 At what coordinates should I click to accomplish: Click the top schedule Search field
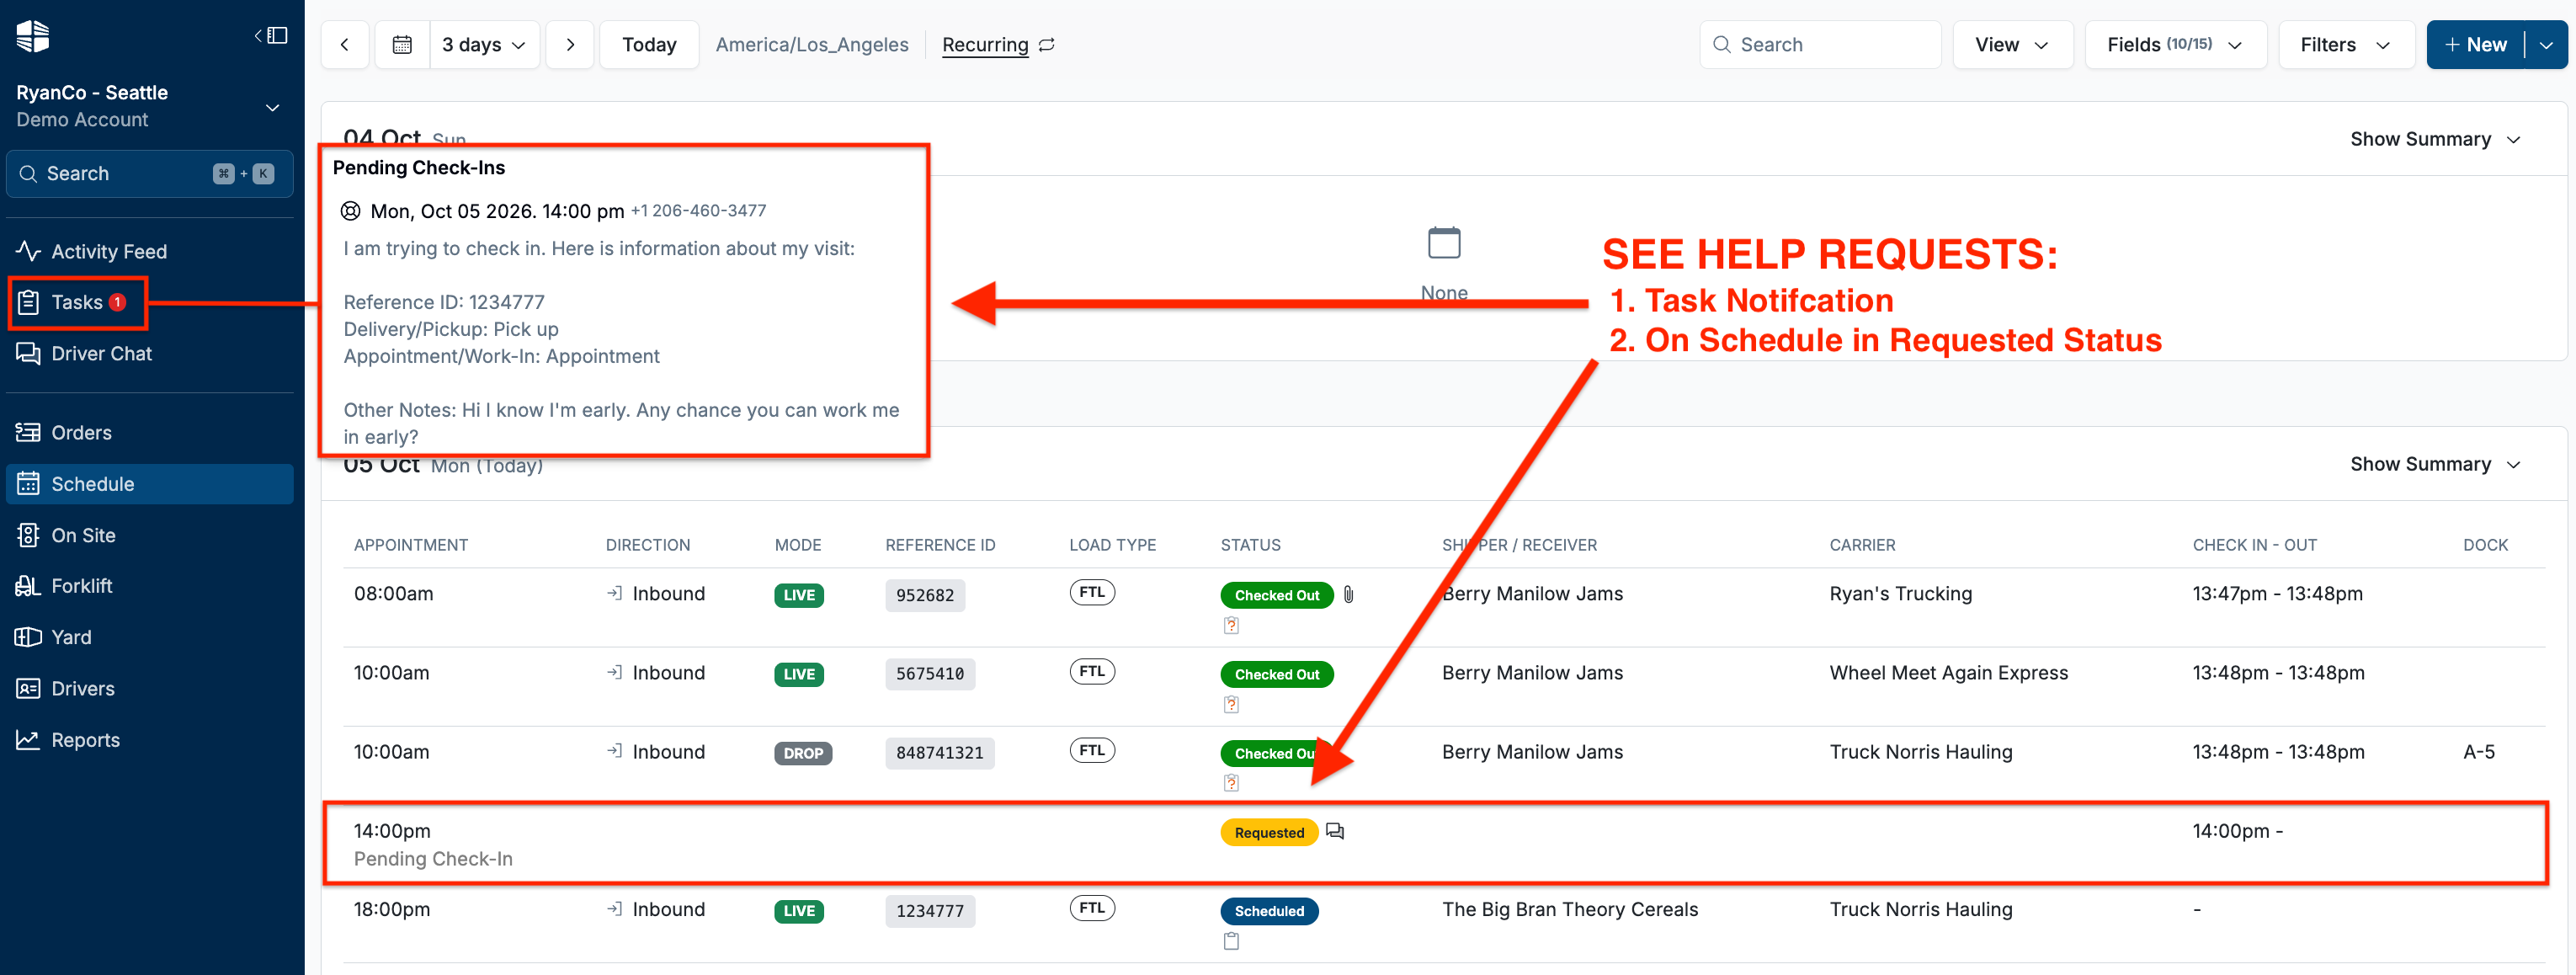click(x=1820, y=45)
